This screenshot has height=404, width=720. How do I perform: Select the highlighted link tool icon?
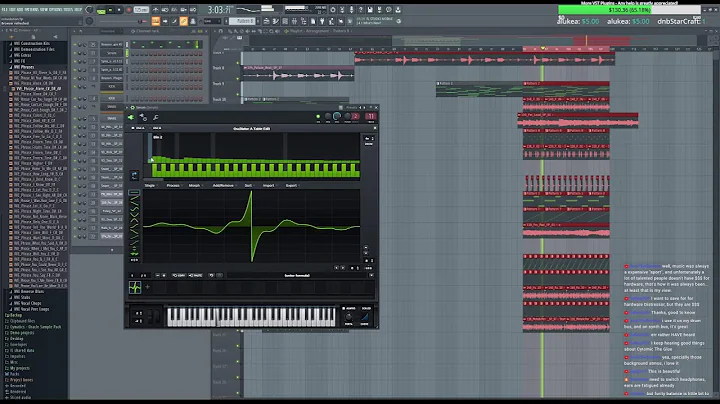tap(183, 21)
